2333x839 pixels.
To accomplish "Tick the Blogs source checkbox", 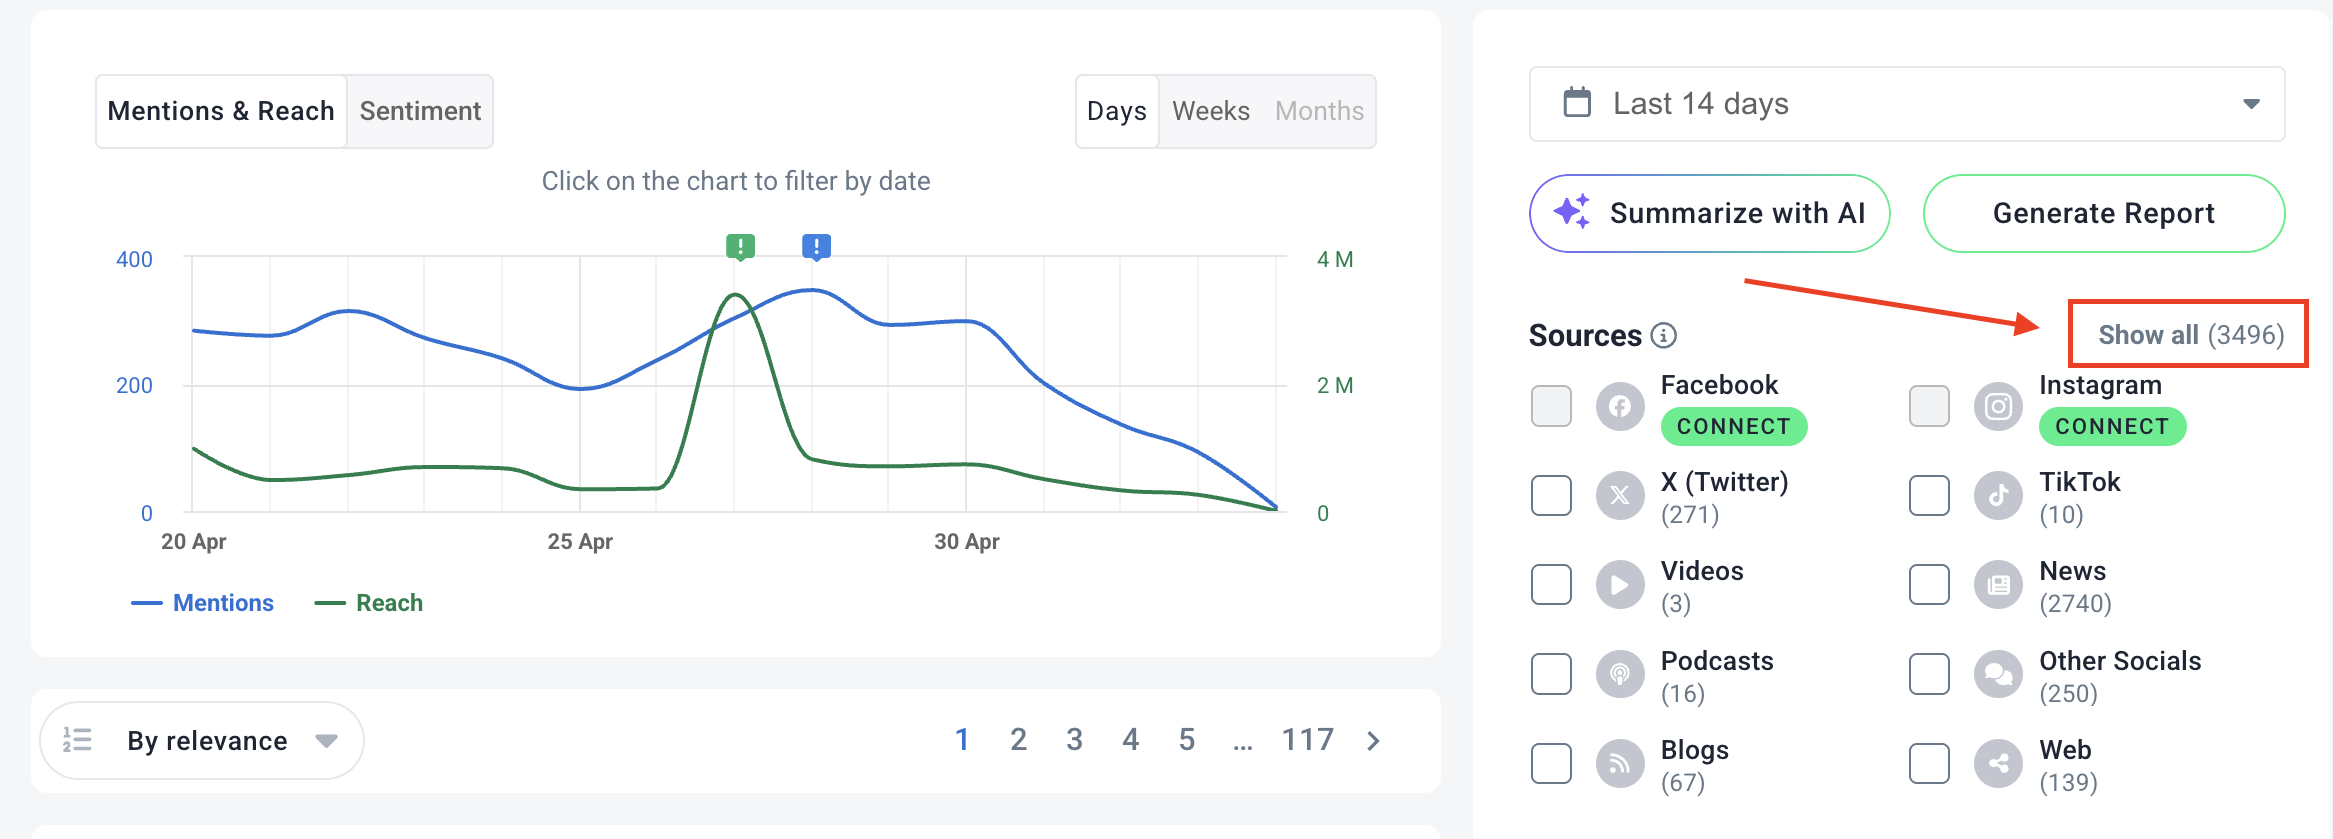I will [x=1551, y=764].
